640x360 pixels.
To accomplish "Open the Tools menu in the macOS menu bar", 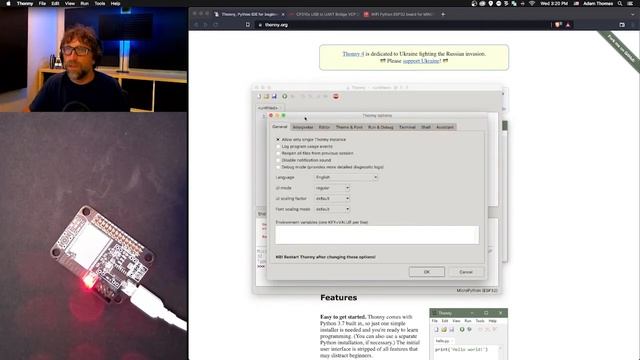I will 100,3.
